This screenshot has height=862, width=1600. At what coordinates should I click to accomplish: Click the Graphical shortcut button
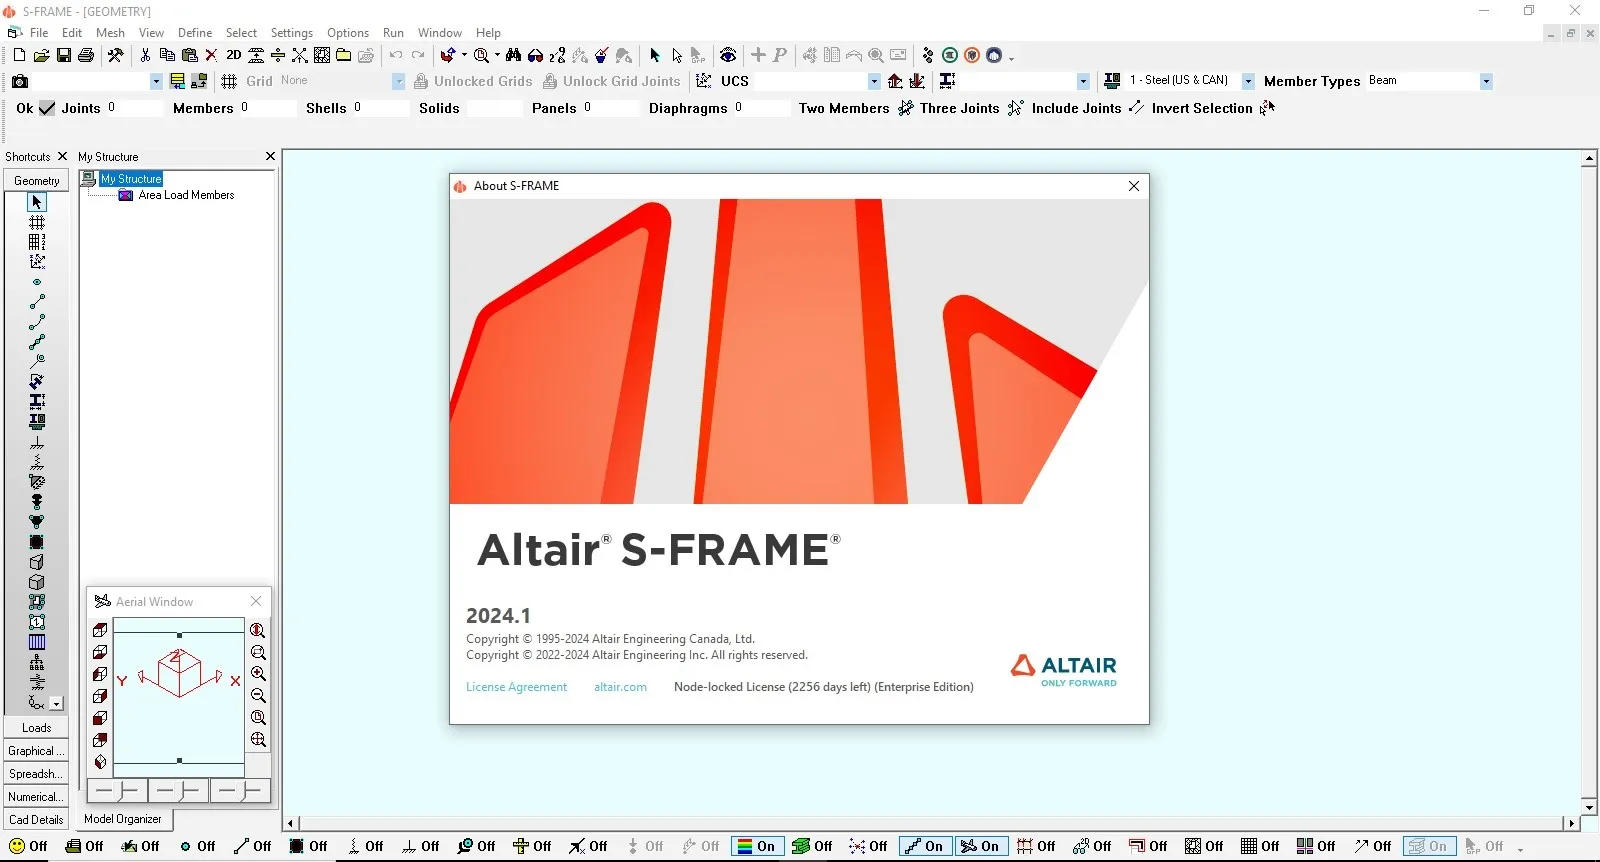pos(36,751)
